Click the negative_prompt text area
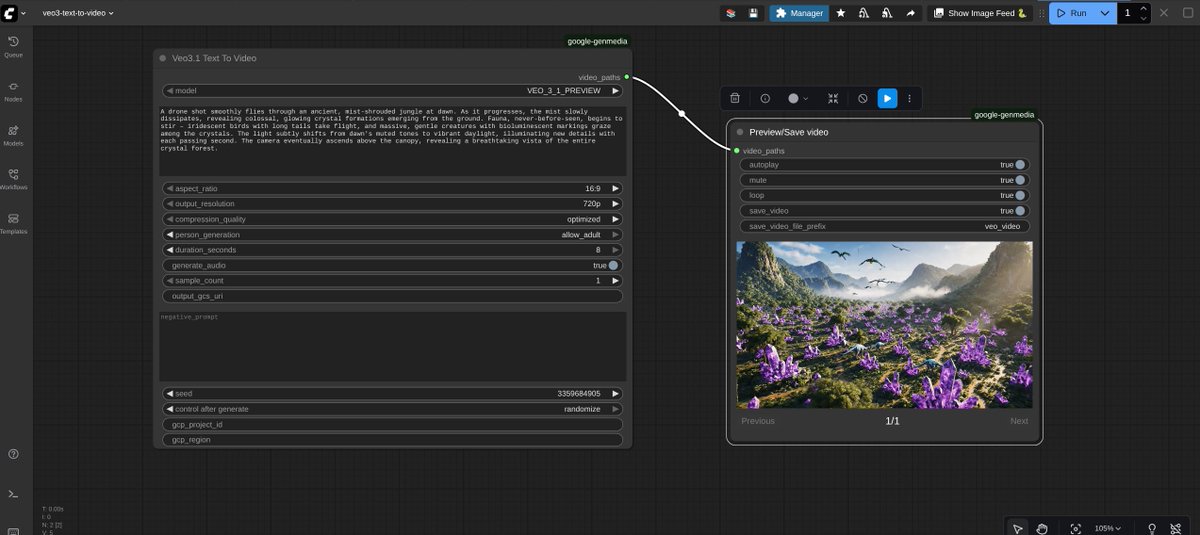The width and height of the screenshot is (1200, 535). tap(392, 346)
